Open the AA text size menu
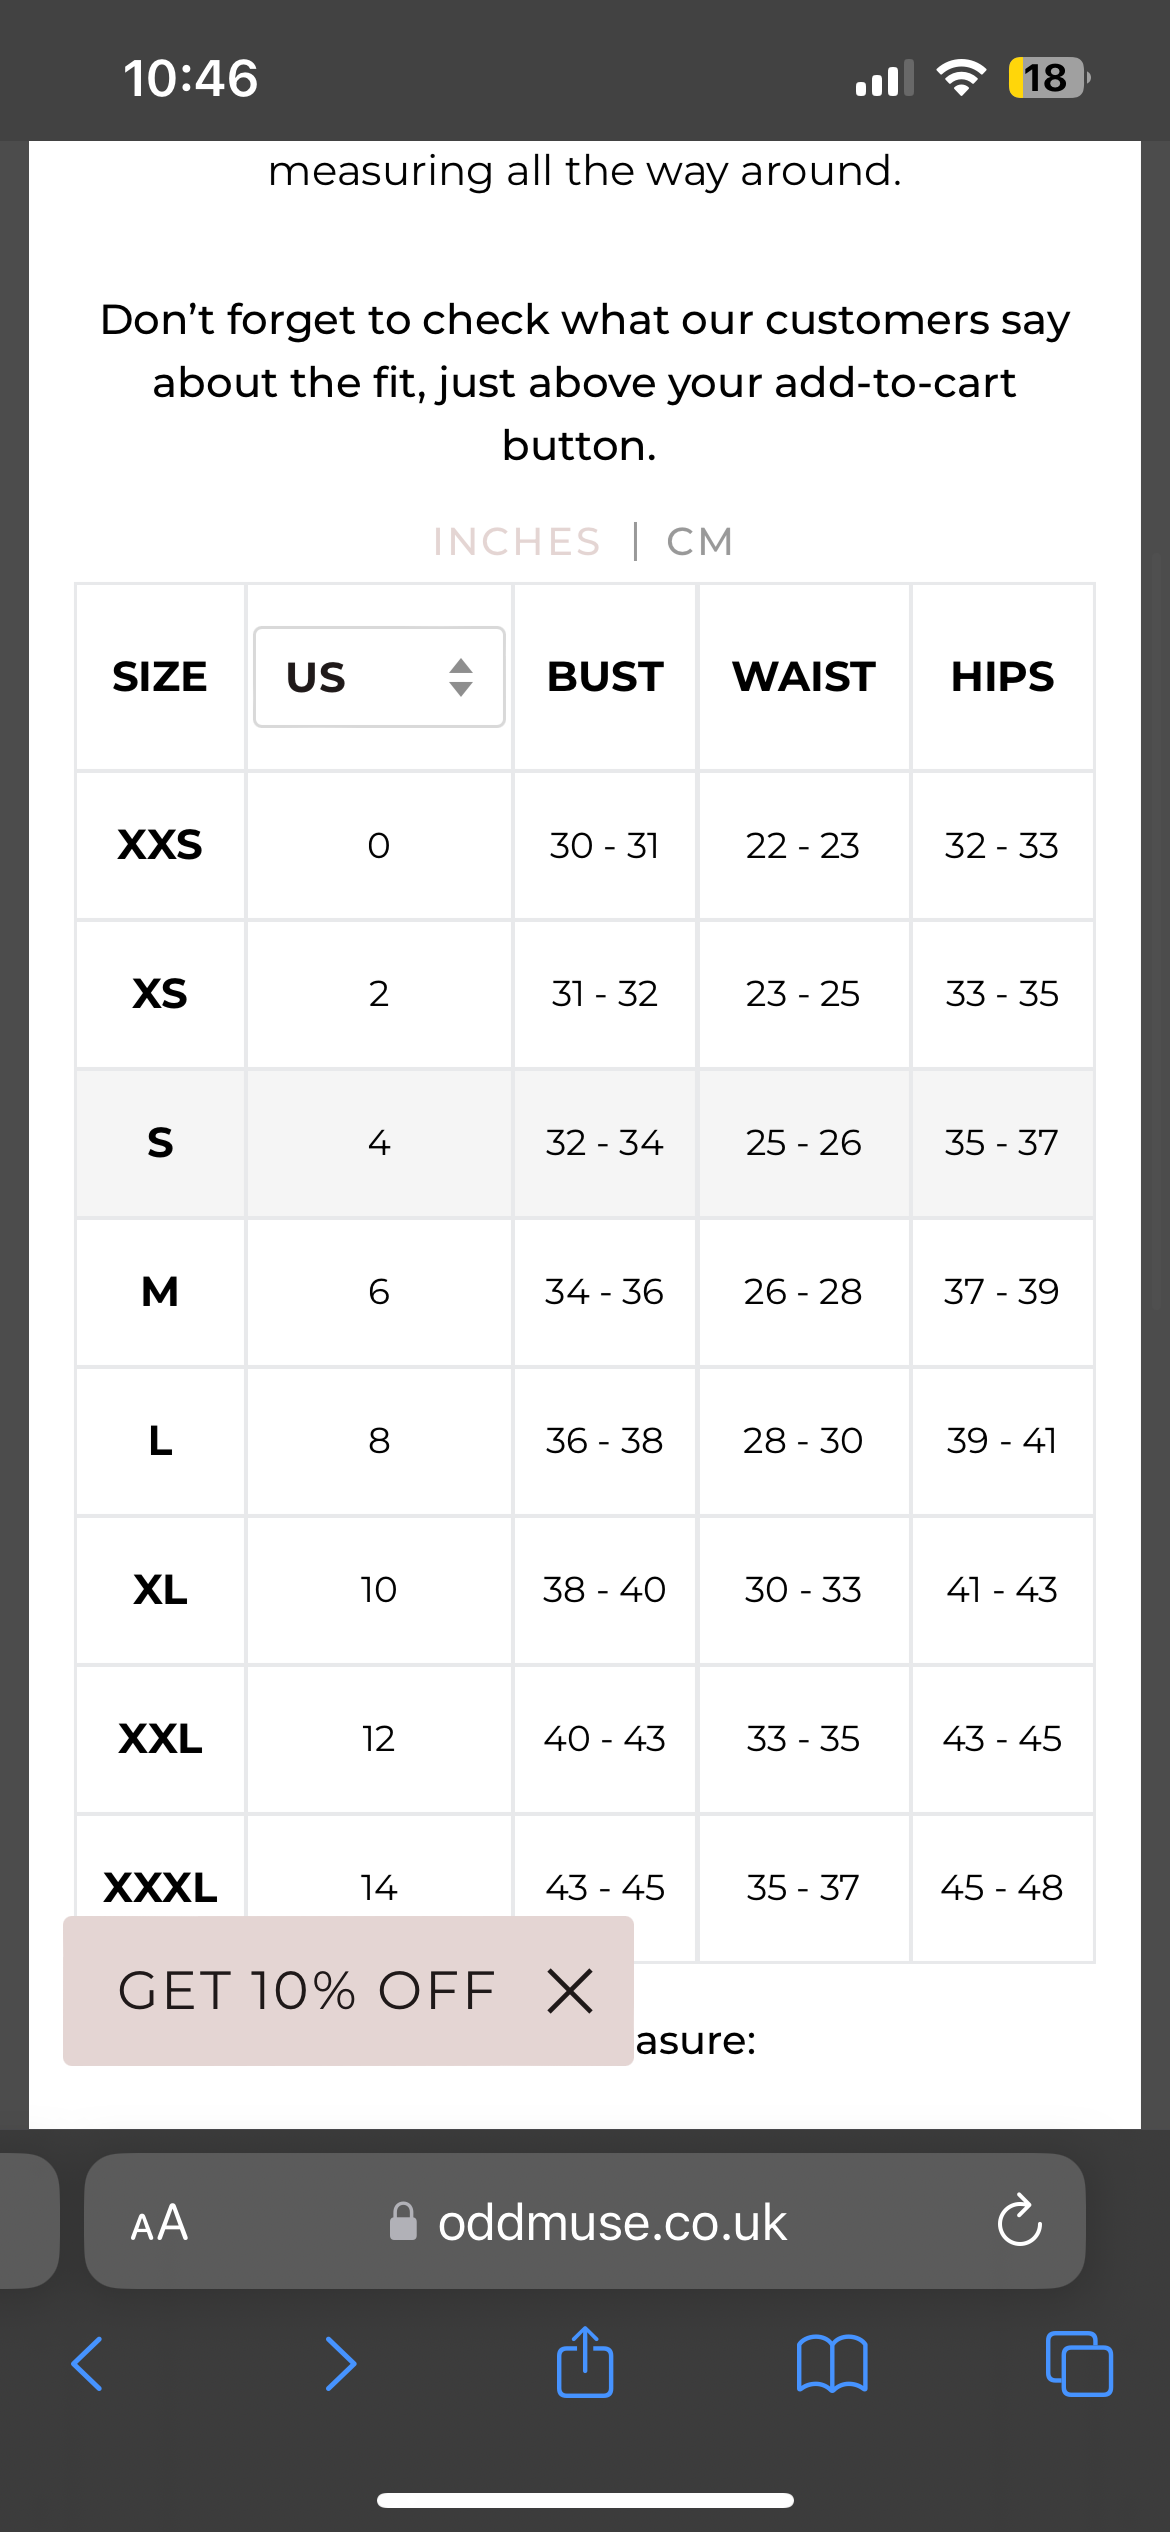This screenshot has height=2532, width=1170. point(159,2223)
